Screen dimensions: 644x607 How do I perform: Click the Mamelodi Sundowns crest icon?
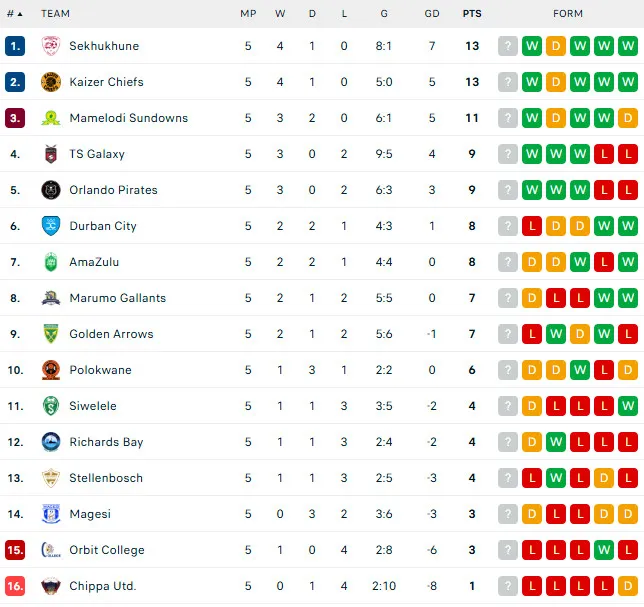[x=51, y=118]
